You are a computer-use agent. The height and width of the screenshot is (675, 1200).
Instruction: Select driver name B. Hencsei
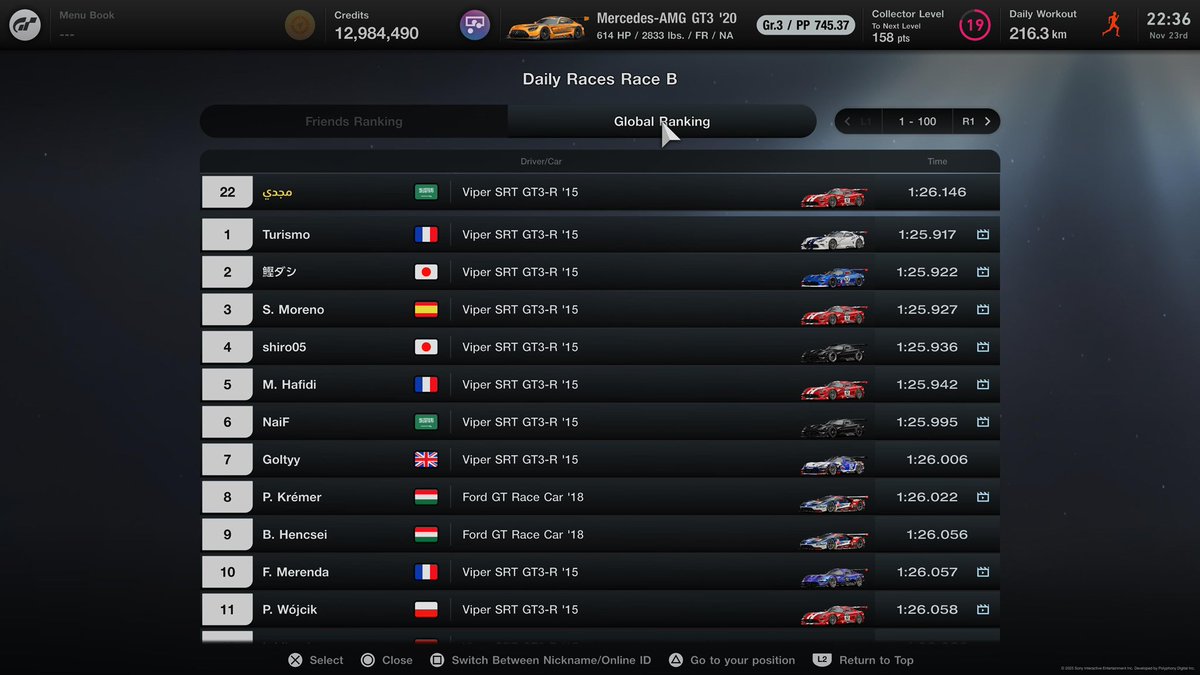tap(294, 535)
